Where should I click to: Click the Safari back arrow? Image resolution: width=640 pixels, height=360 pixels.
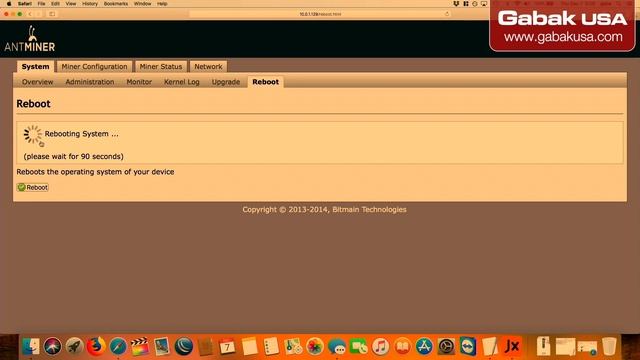30,14
